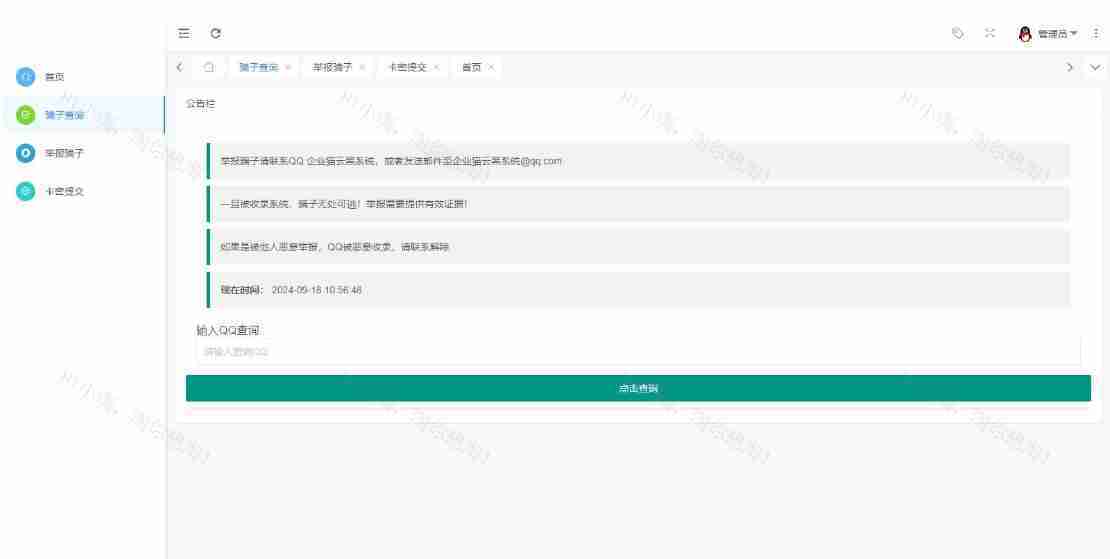The image size is (1110, 559).
Task: Focus the QQ number input field
Action: pyautogui.click(x=638, y=352)
